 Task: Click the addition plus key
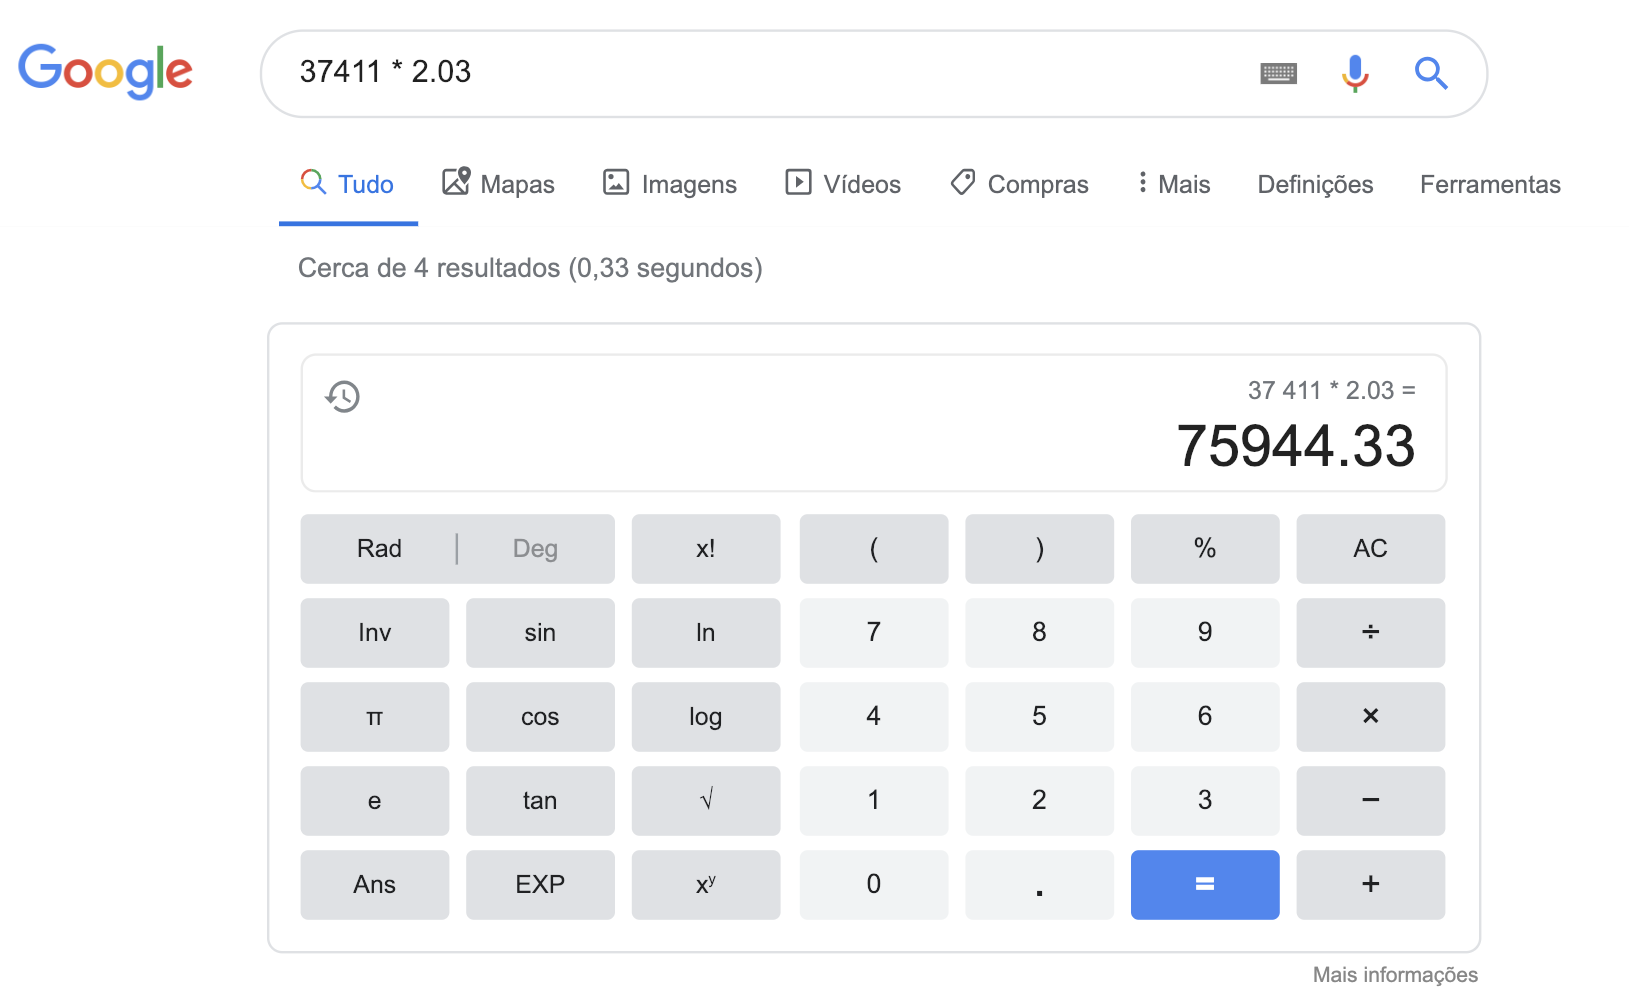[x=1371, y=885]
